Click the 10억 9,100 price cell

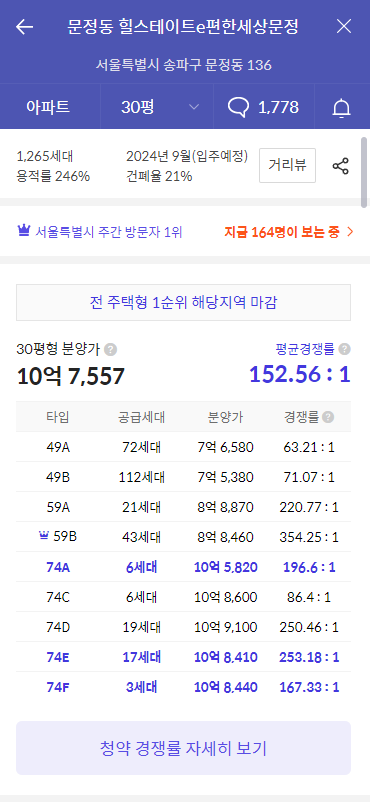(226, 627)
